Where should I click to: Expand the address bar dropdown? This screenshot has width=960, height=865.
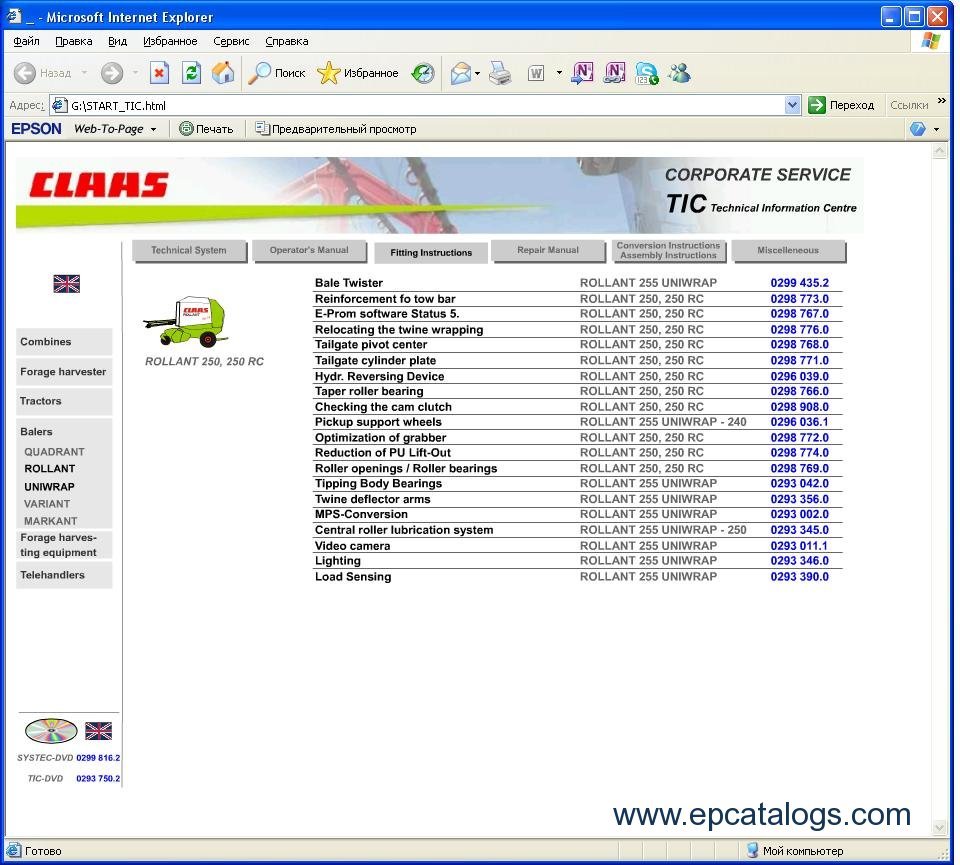[x=792, y=105]
